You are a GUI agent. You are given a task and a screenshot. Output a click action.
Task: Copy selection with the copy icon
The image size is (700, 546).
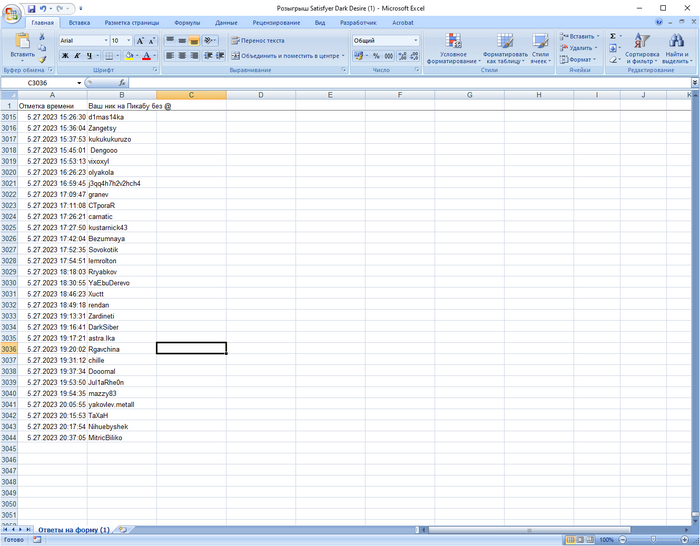click(x=42, y=48)
